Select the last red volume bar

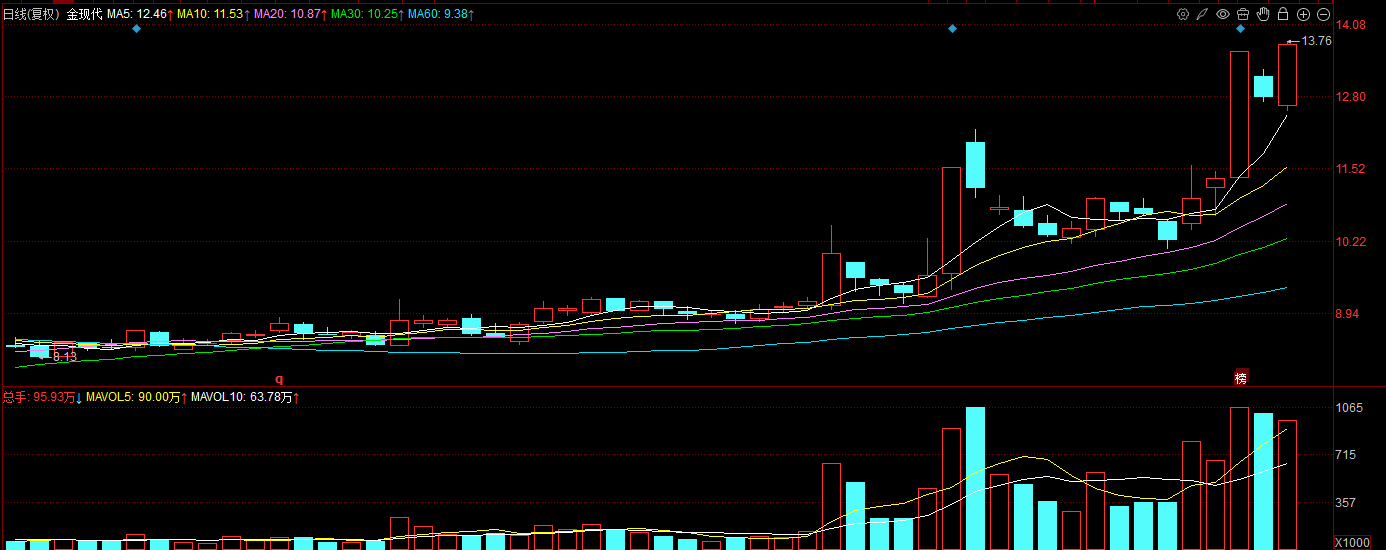pos(1287,485)
